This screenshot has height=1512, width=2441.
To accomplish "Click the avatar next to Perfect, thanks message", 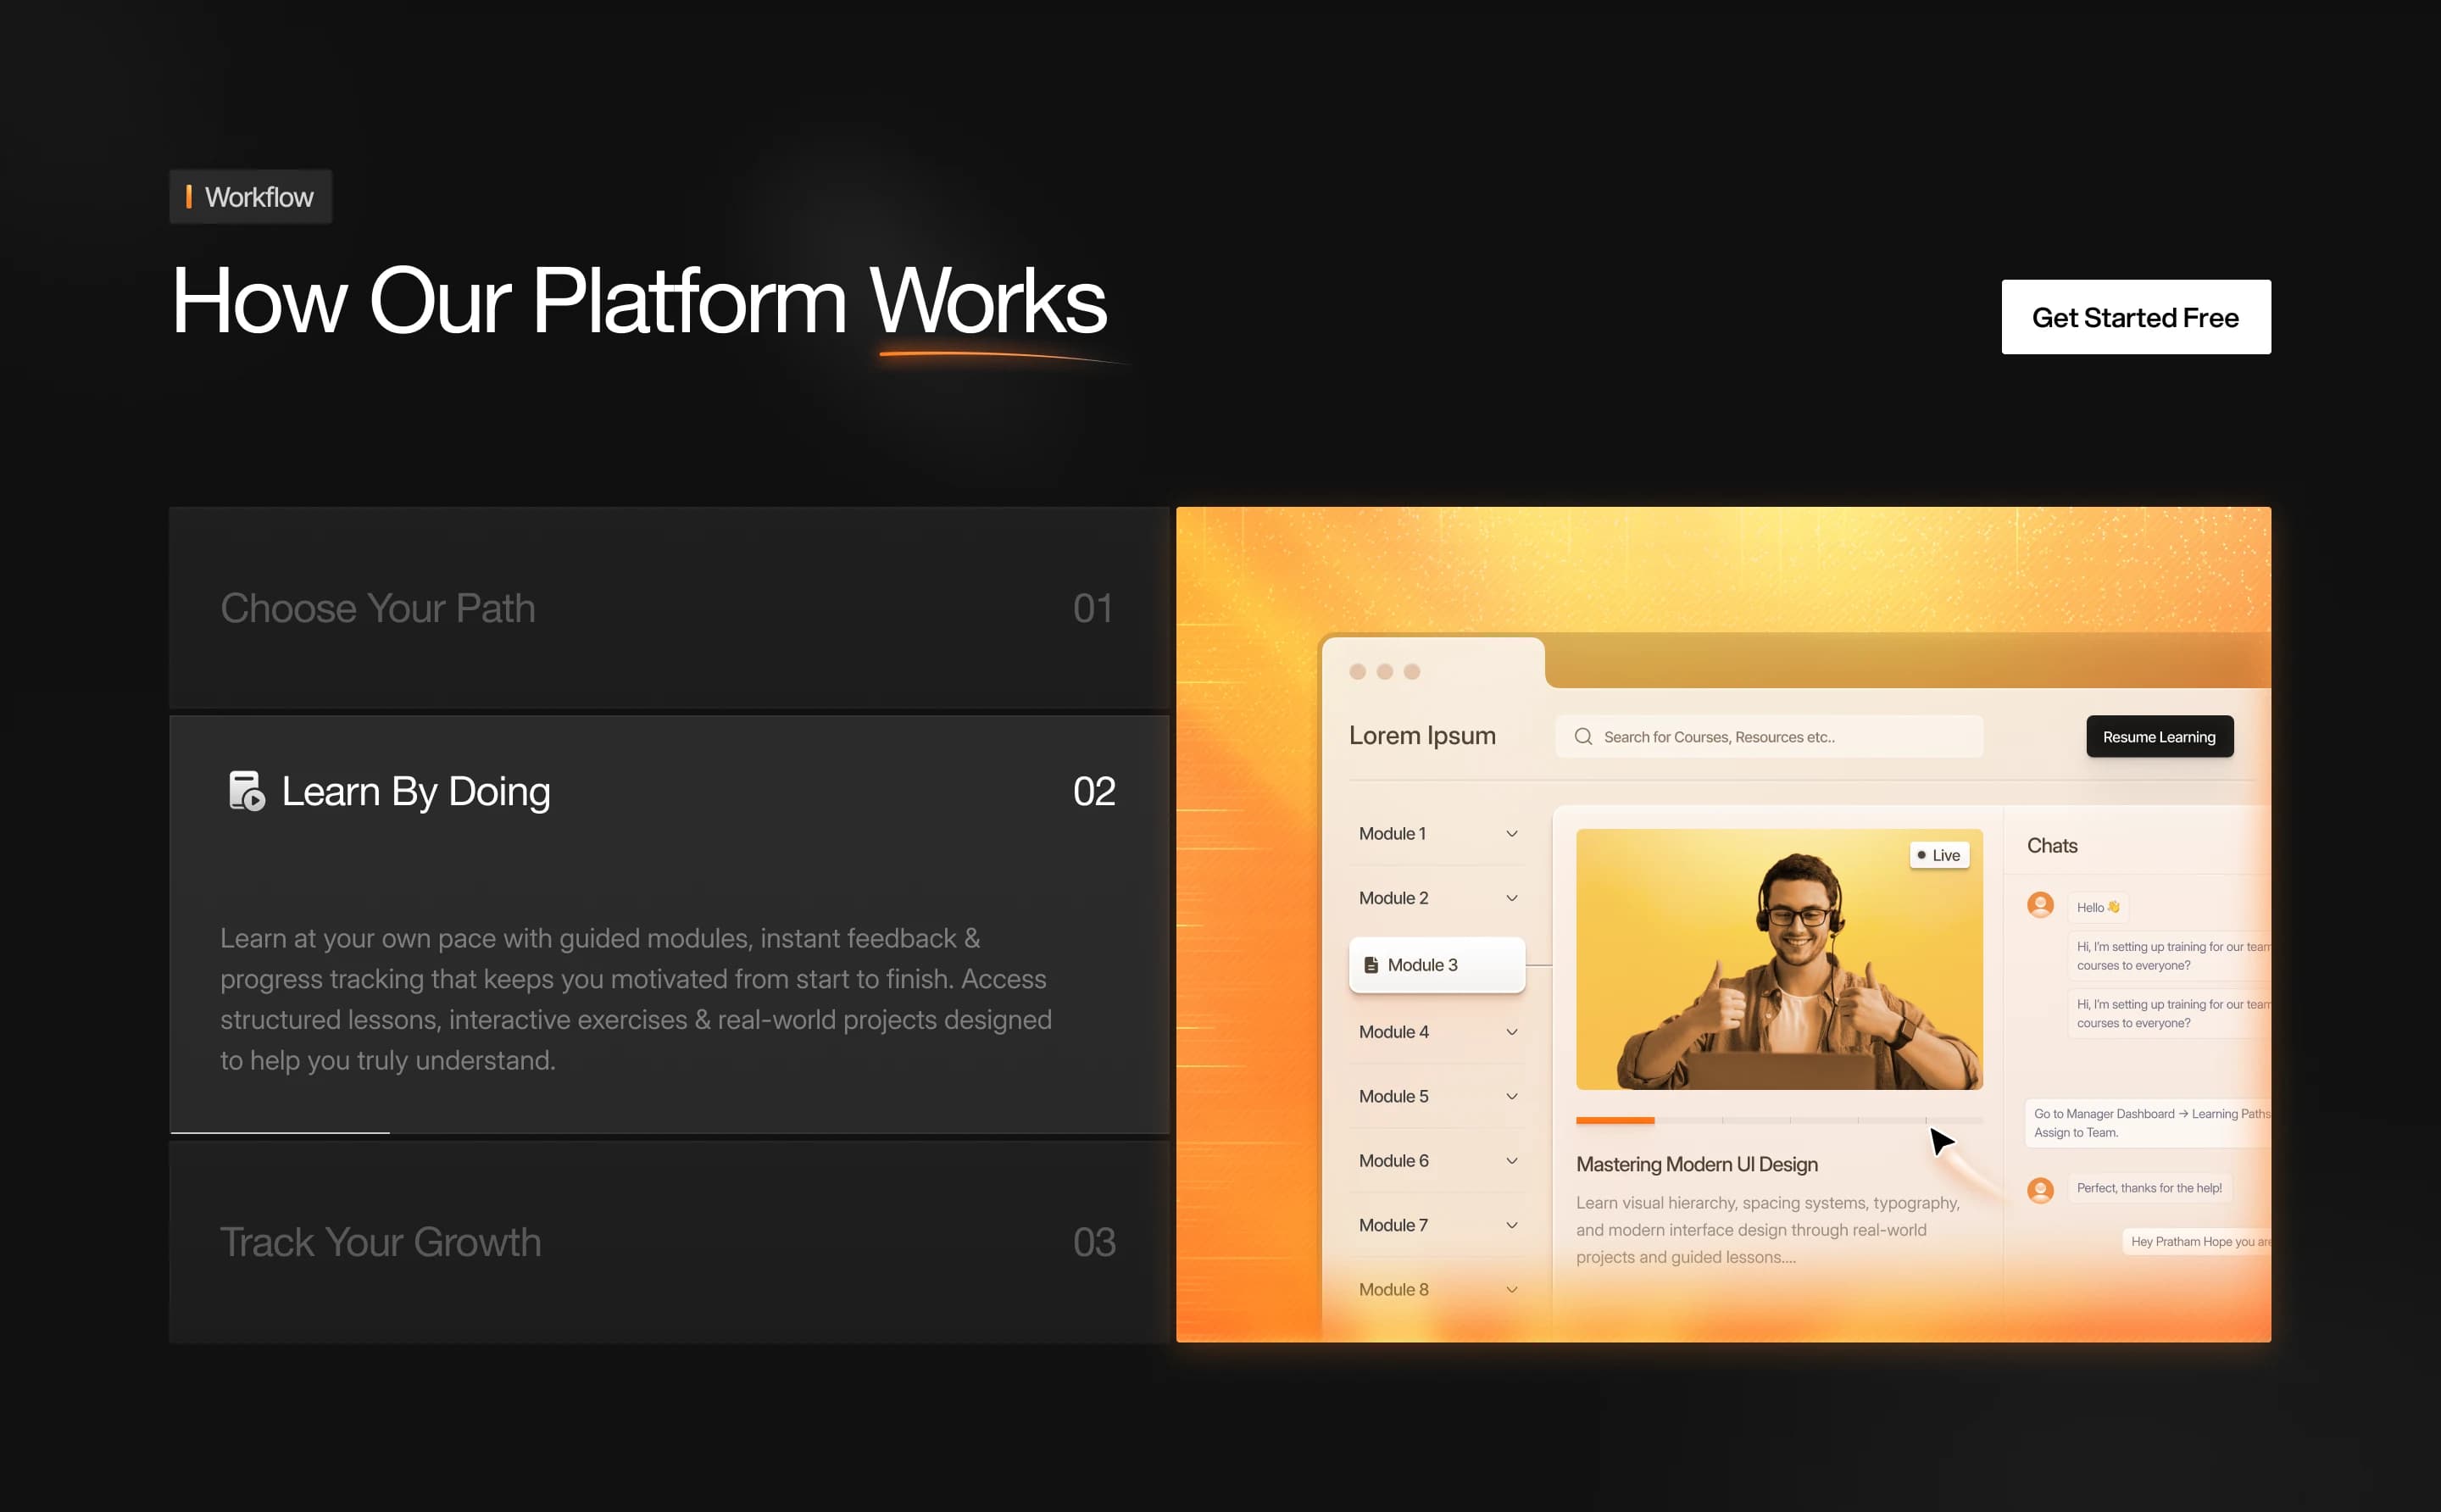I will pos(2040,1189).
